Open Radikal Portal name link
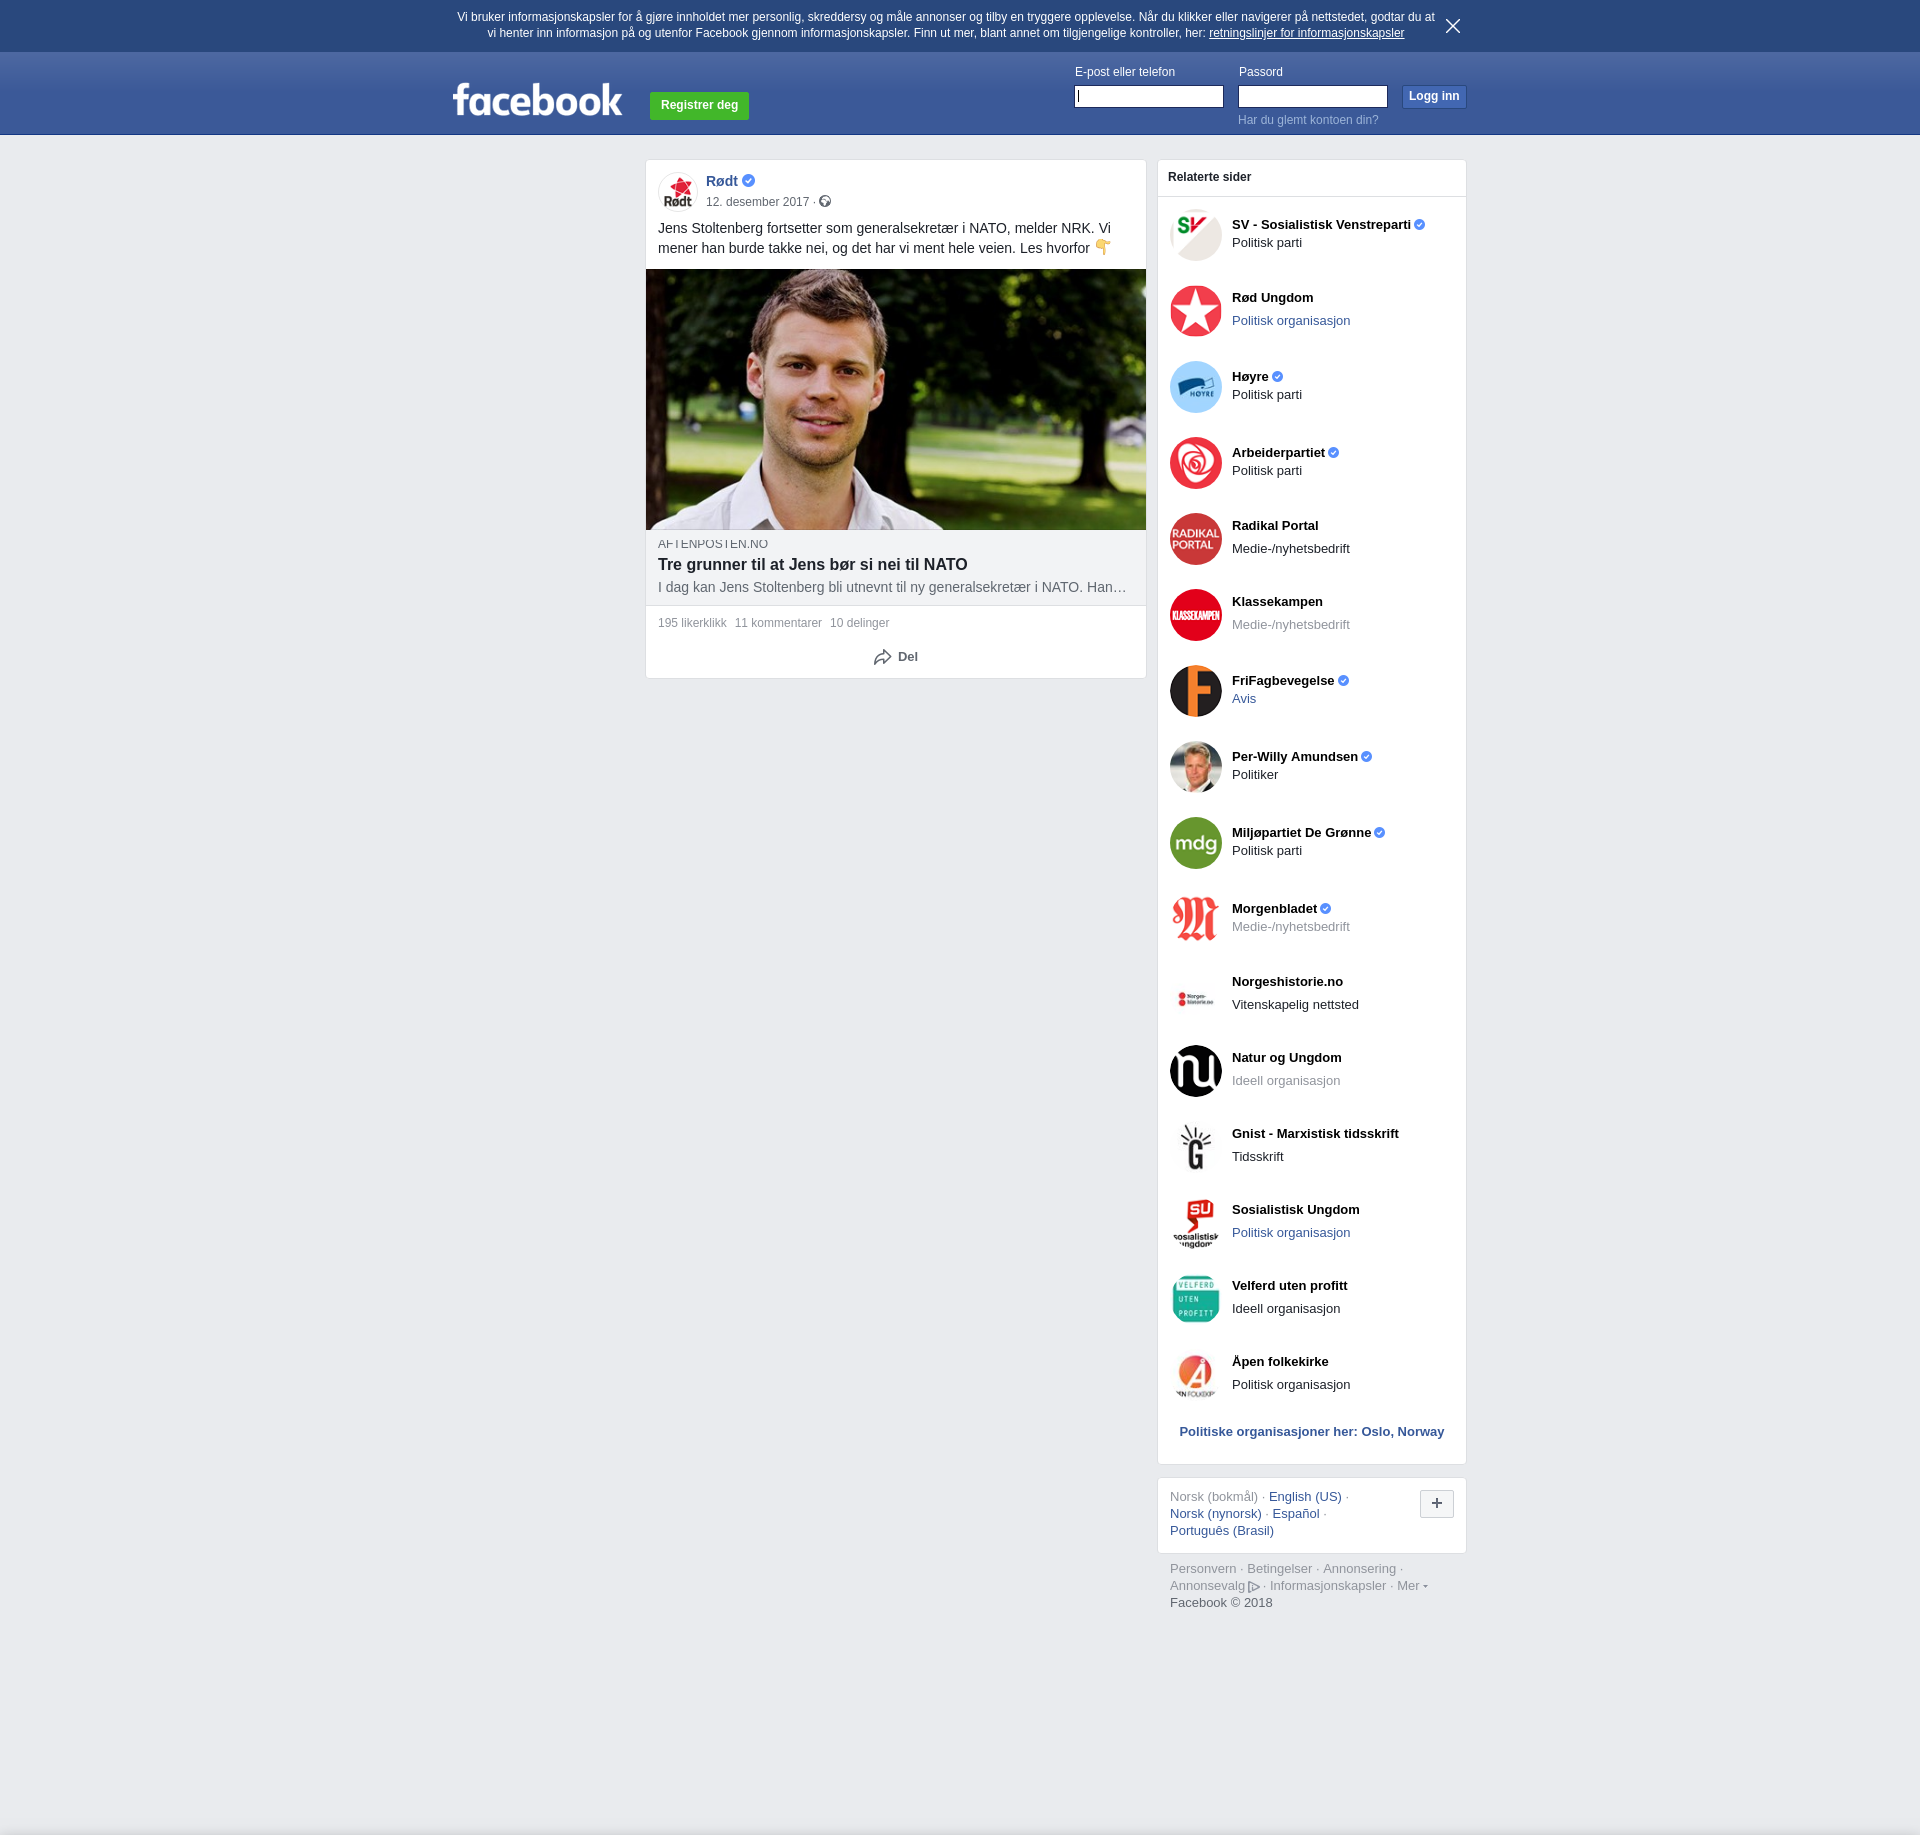Image resolution: width=1920 pixels, height=1835 pixels. pyautogui.click(x=1275, y=526)
